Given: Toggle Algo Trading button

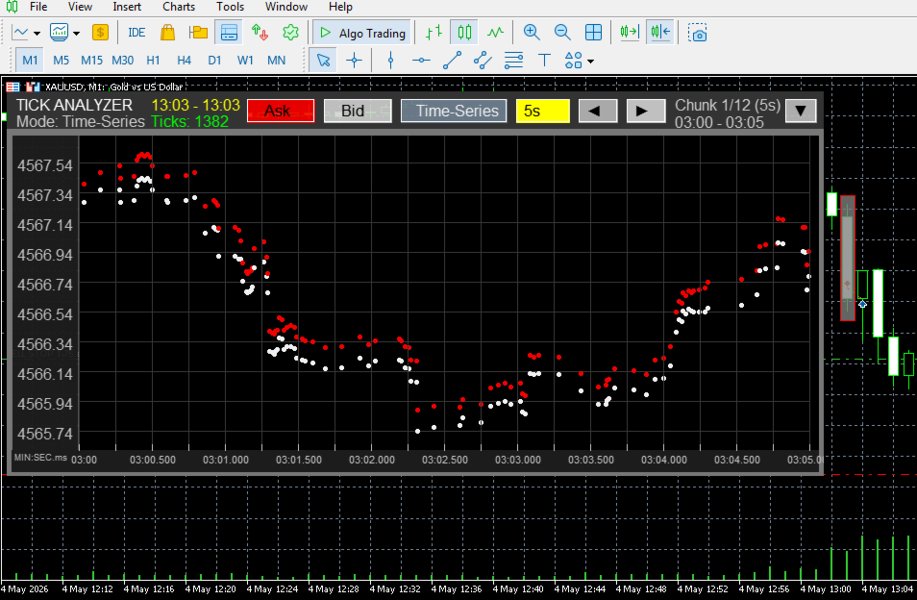Looking at the screenshot, I should tap(363, 33).
